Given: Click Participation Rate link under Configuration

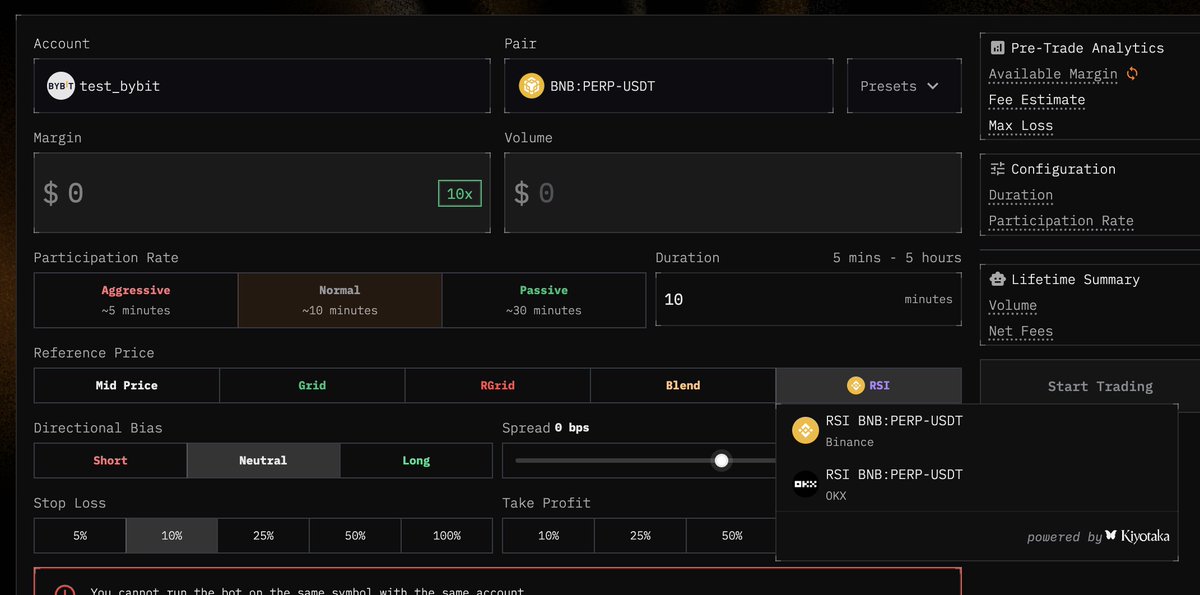Looking at the screenshot, I should click(1061, 222).
